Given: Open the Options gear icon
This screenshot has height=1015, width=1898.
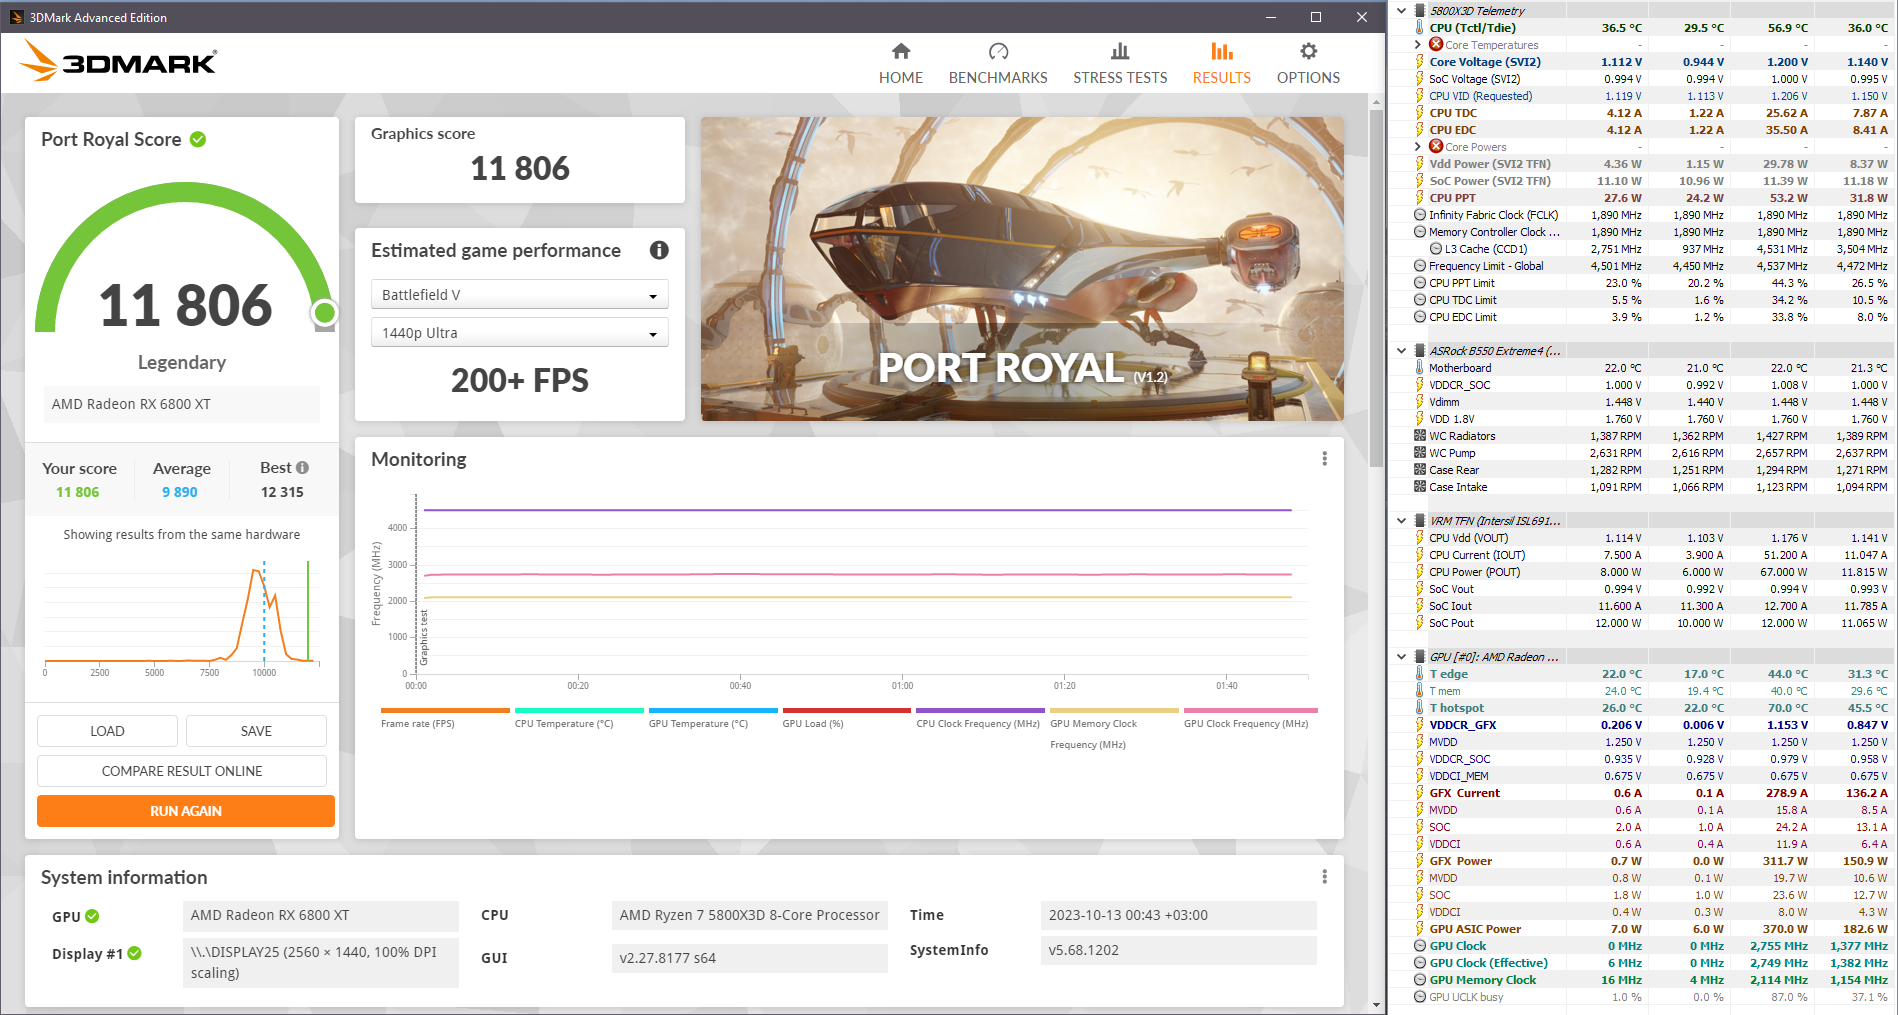Looking at the screenshot, I should (1308, 51).
